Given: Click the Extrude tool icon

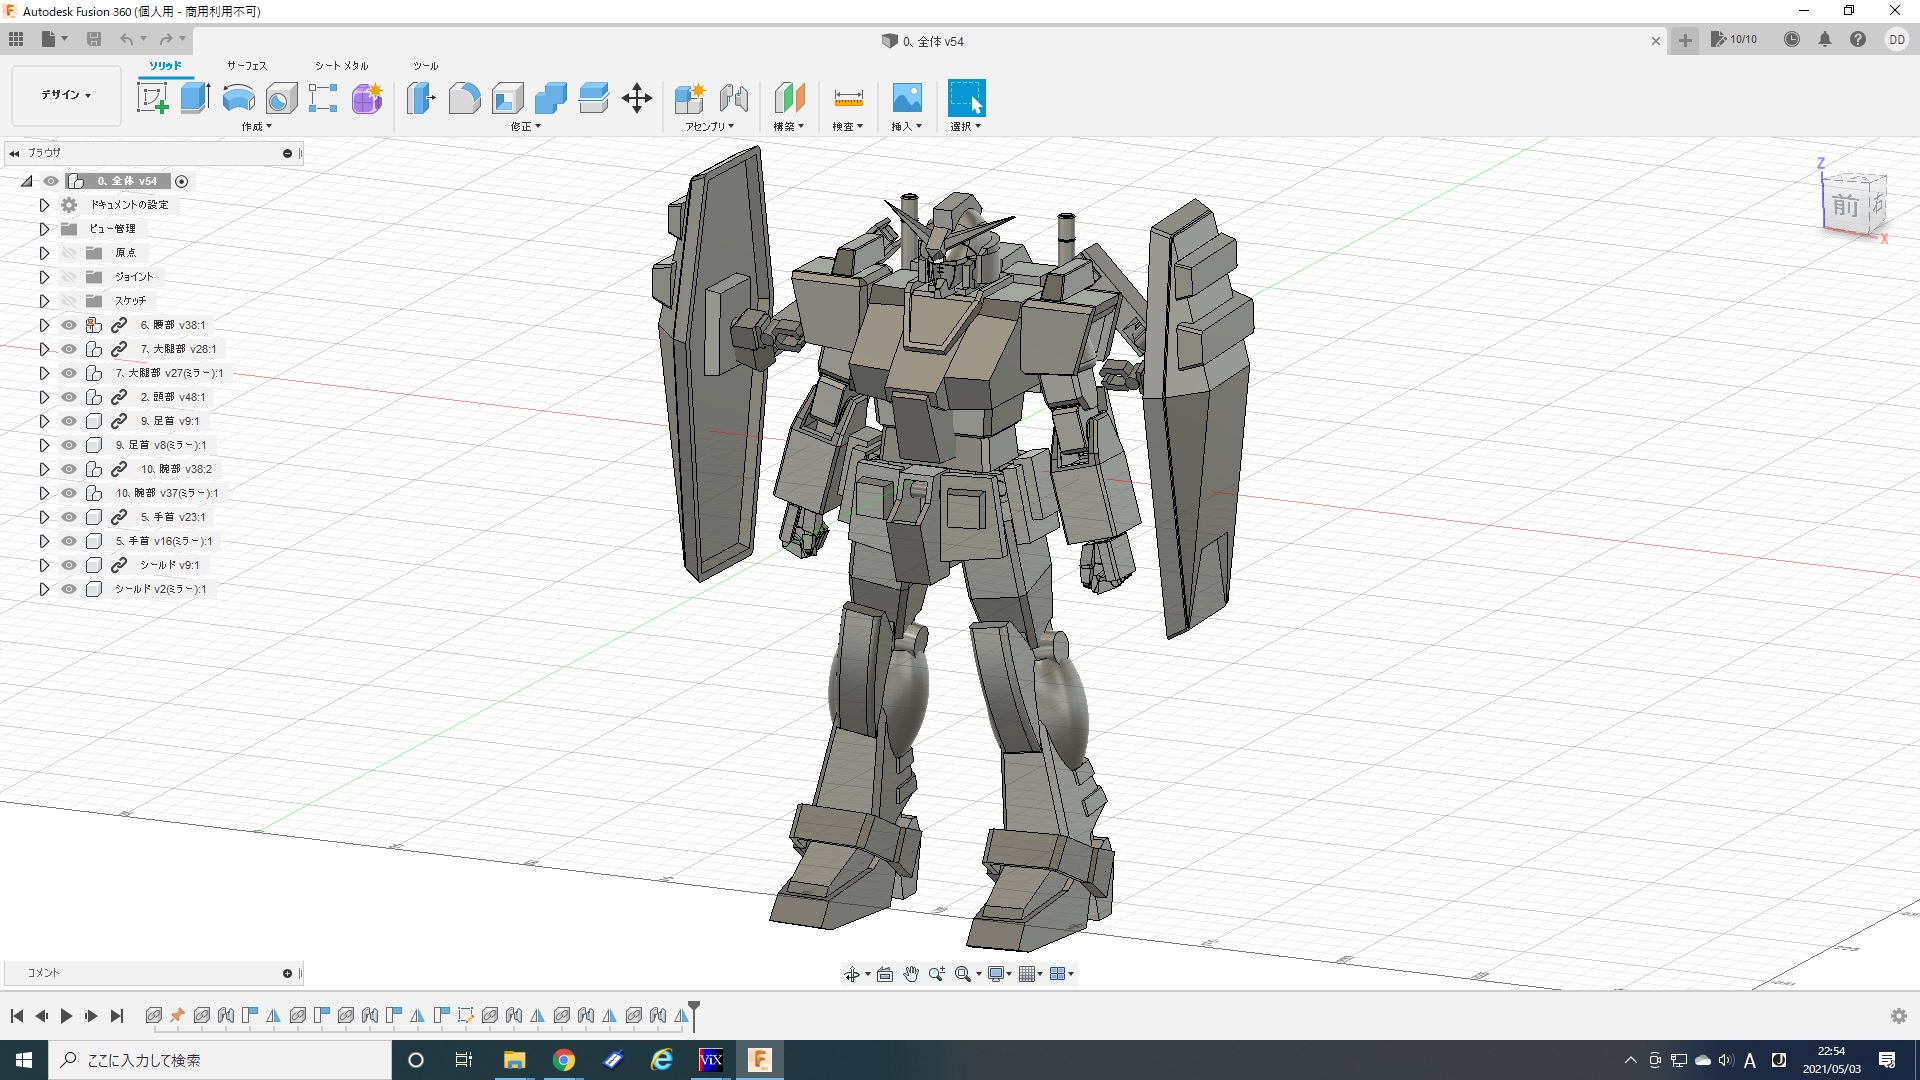Looking at the screenshot, I should pyautogui.click(x=195, y=98).
